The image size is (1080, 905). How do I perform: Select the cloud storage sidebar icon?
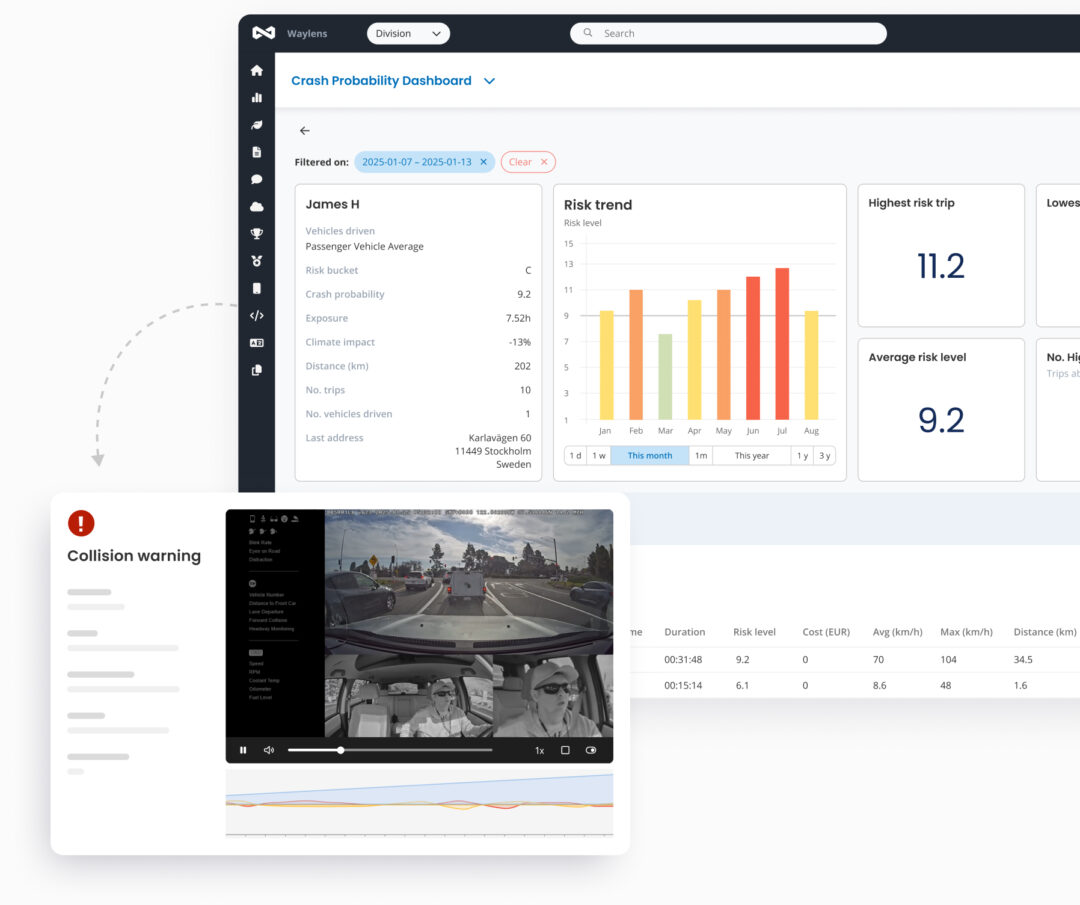coord(257,207)
